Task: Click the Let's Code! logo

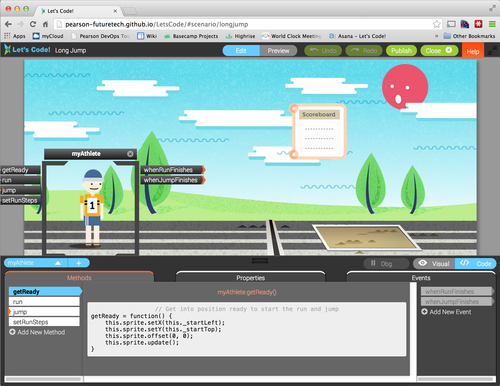Action: [27, 50]
